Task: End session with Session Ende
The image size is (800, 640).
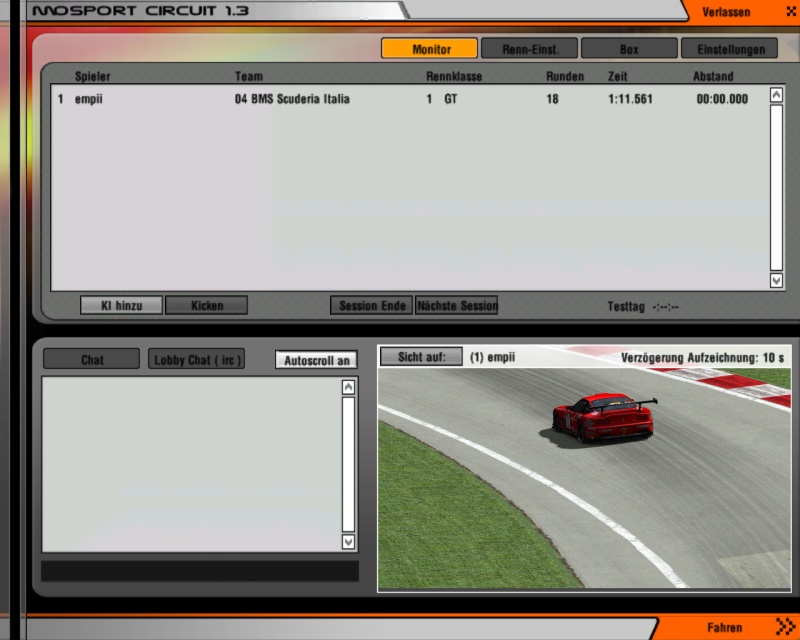Action: tap(371, 305)
